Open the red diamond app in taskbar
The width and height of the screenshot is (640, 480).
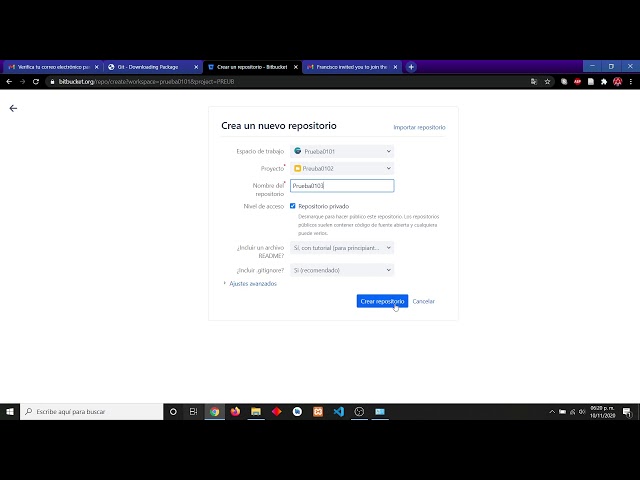pos(277,411)
